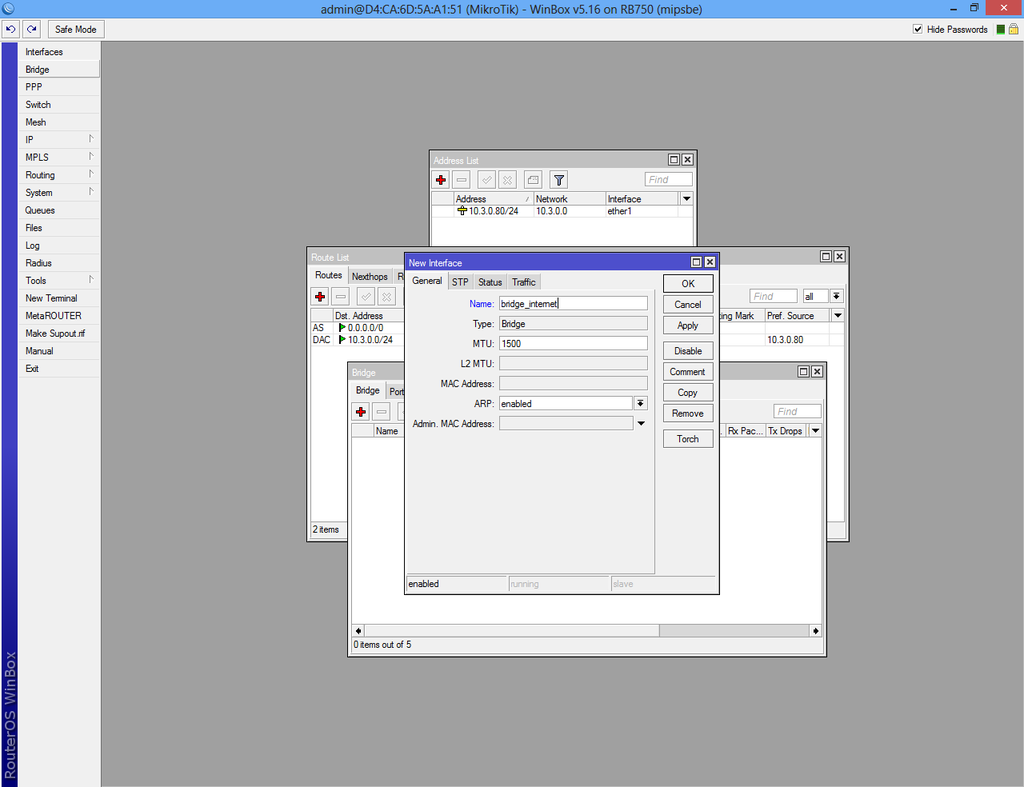Disable the address using the X toolbar icon

tap(508, 179)
